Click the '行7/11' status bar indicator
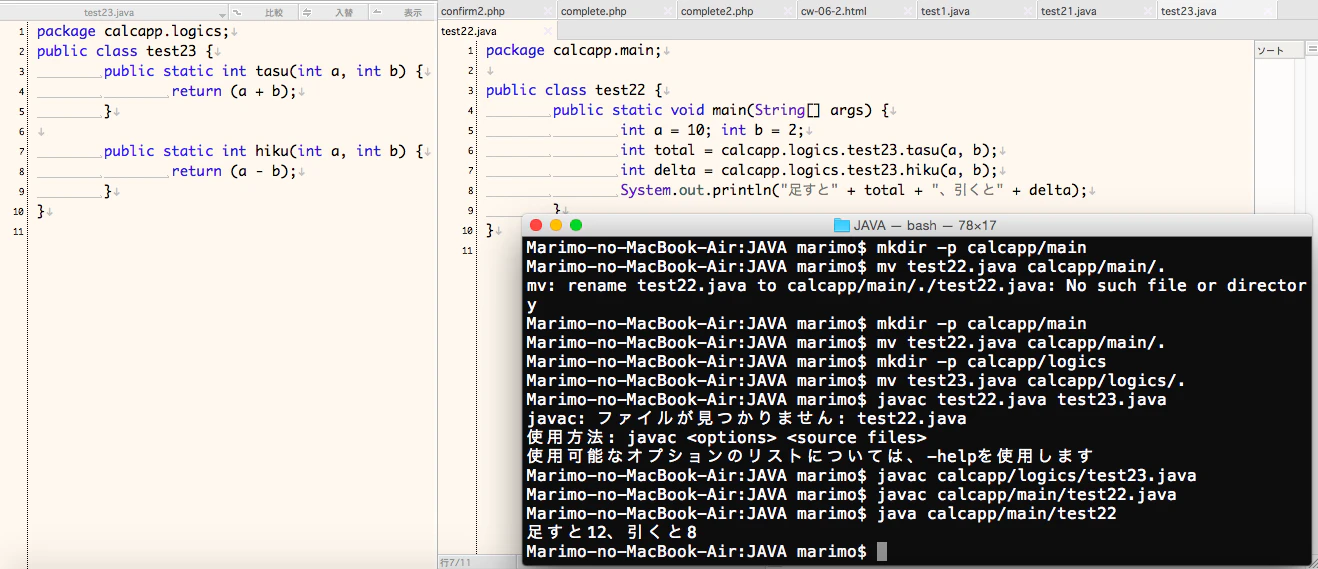 (455, 563)
